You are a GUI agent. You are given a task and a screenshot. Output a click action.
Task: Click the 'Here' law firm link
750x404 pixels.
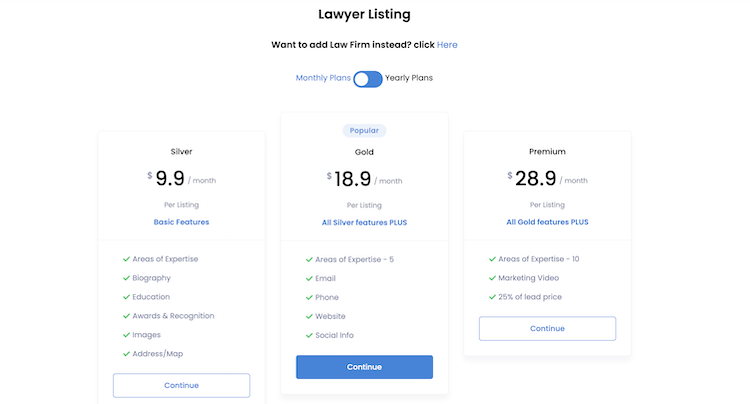click(x=447, y=45)
